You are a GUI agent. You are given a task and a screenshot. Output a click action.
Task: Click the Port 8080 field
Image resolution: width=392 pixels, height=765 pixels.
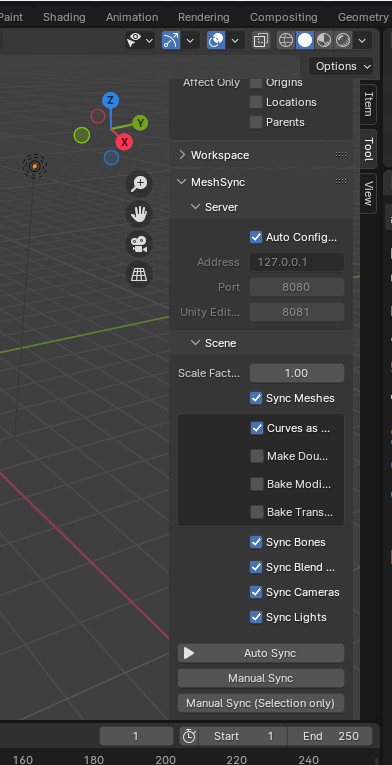click(297, 287)
